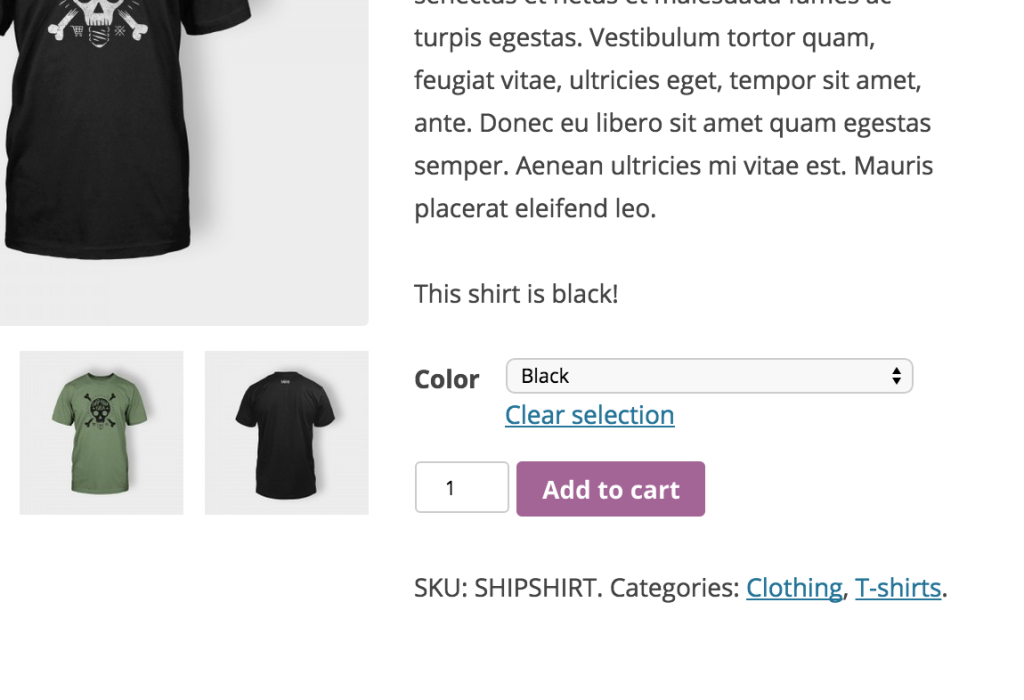Click T-shirts in the categories line

click(898, 588)
